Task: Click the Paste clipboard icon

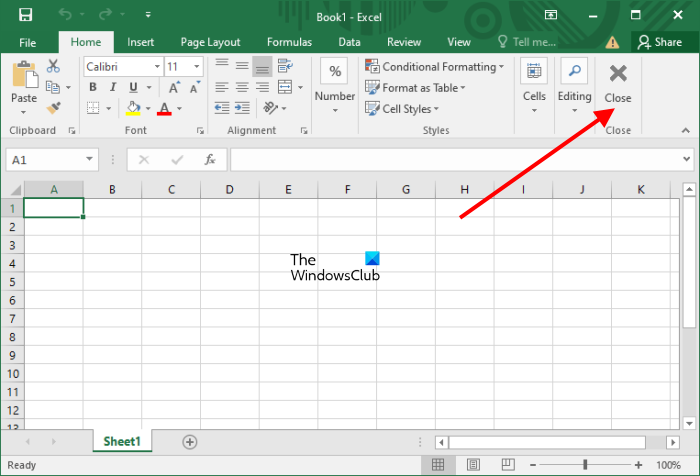Action: point(25,75)
